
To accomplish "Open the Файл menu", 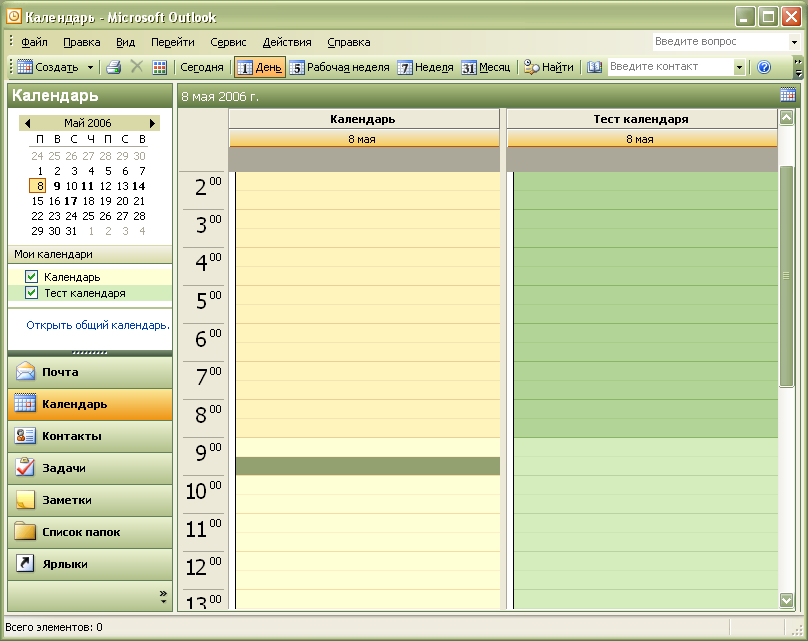I will [34, 42].
